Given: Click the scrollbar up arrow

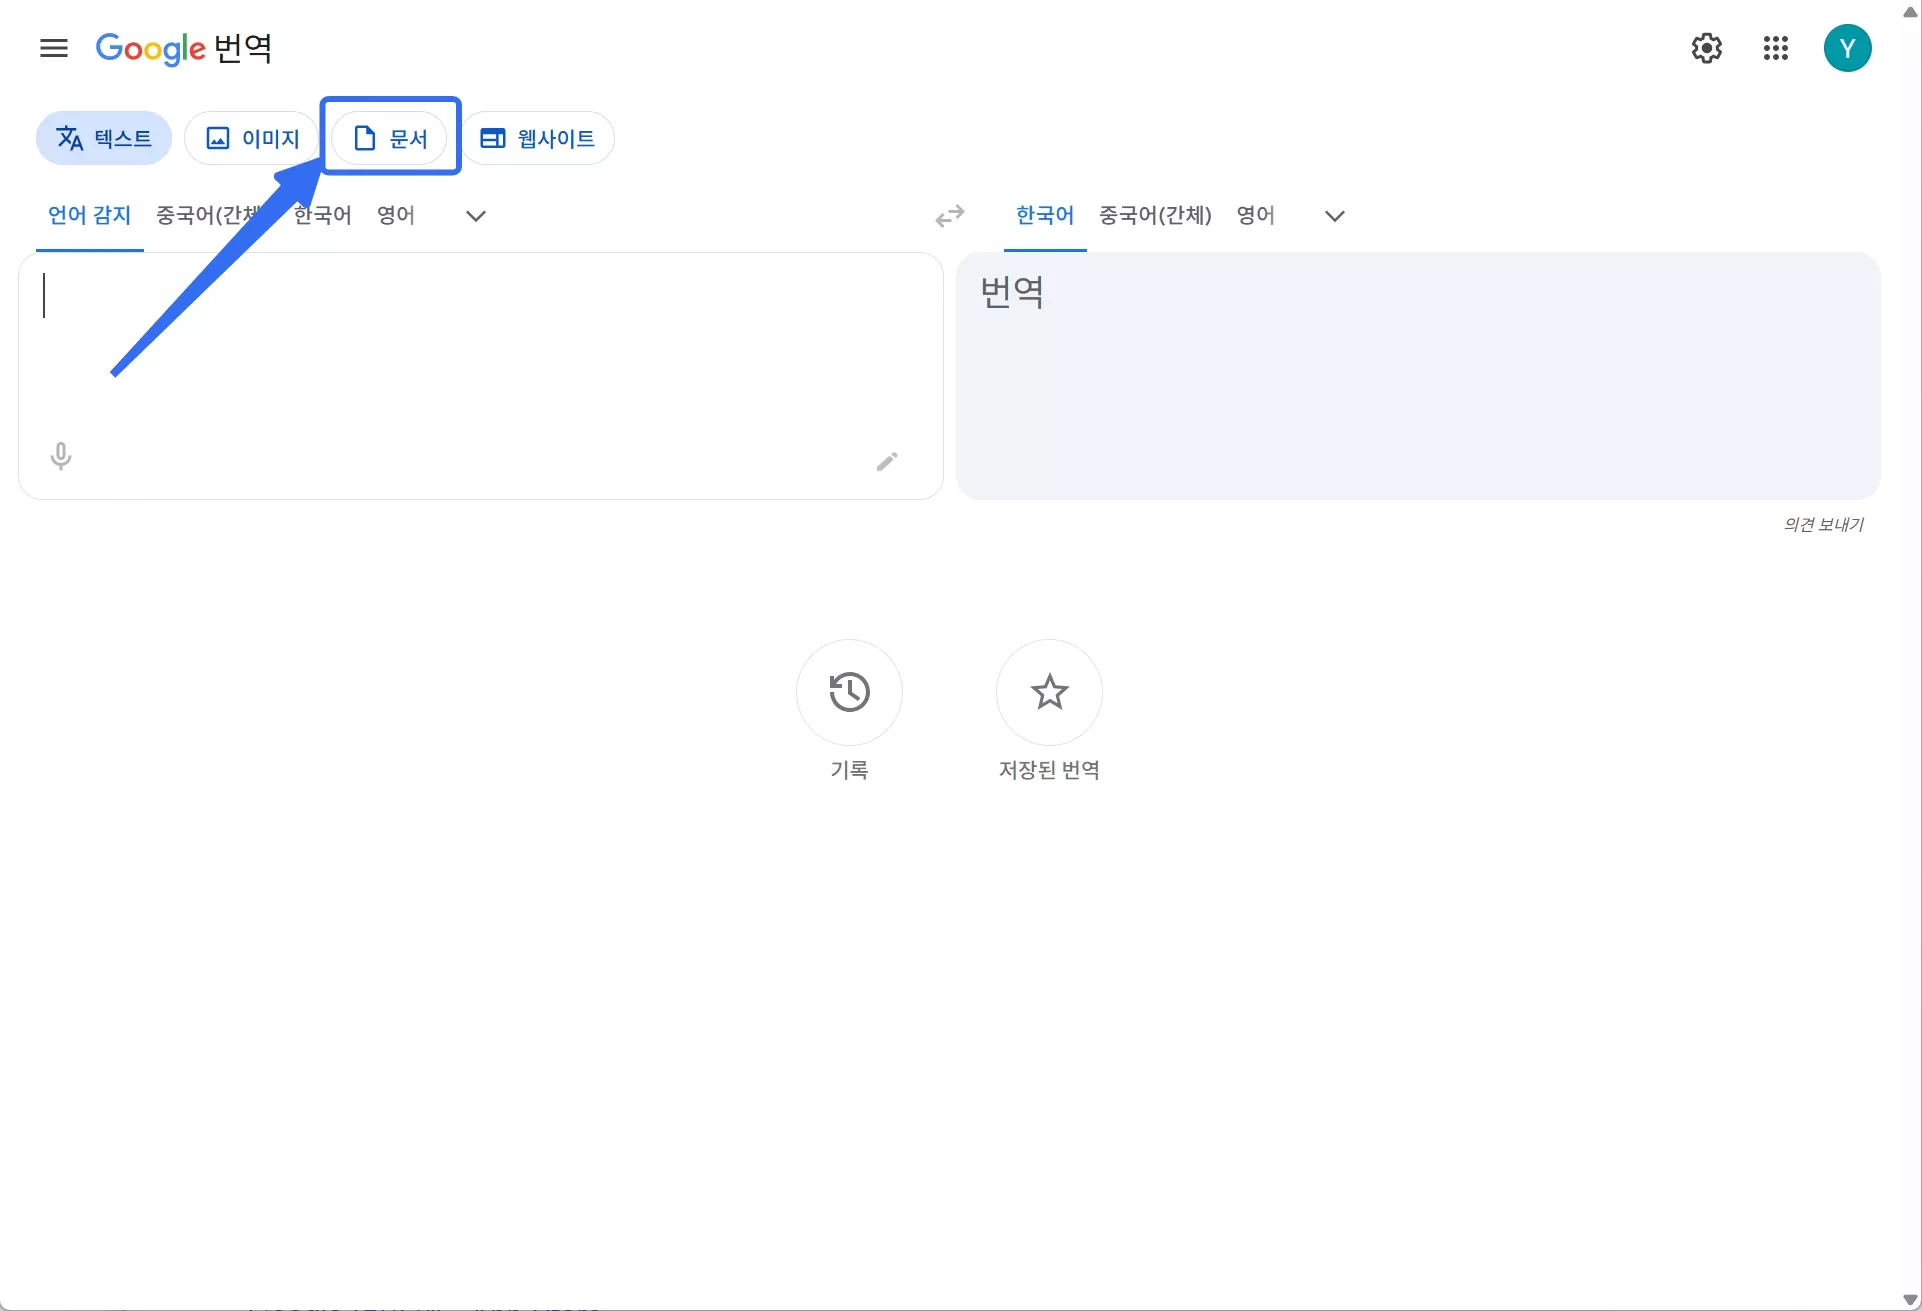Looking at the screenshot, I should click(1910, 12).
